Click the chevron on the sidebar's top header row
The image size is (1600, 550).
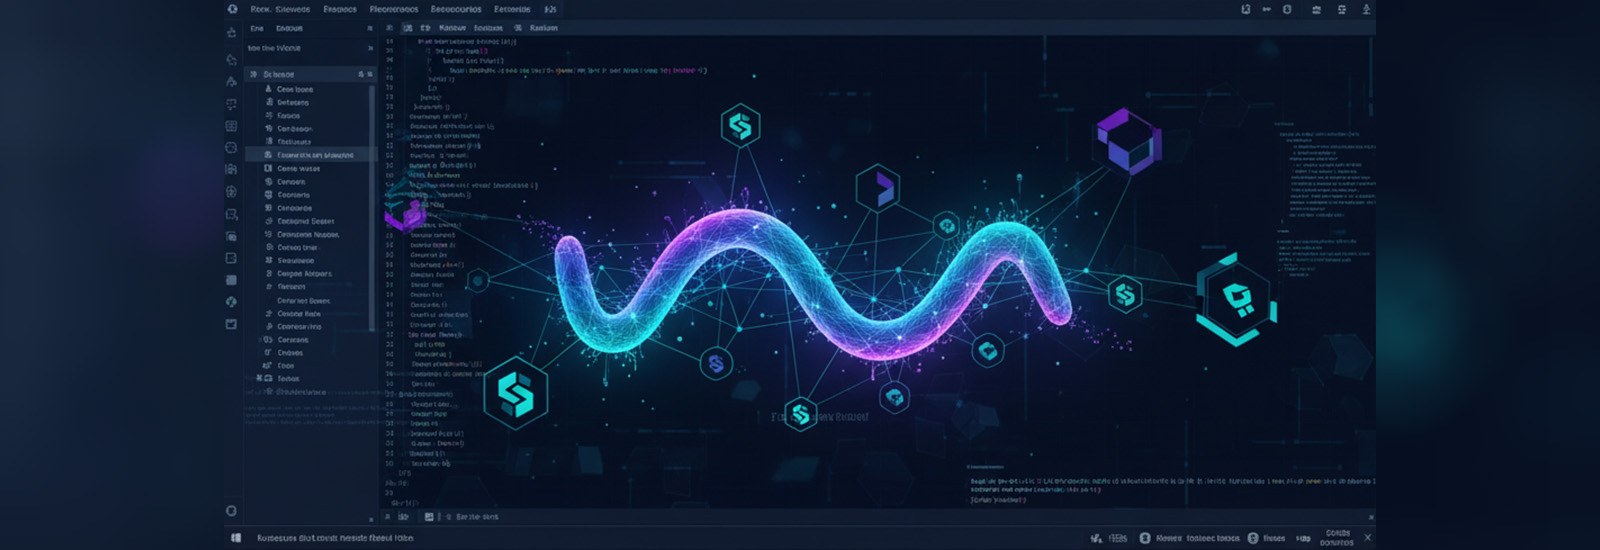click(370, 29)
